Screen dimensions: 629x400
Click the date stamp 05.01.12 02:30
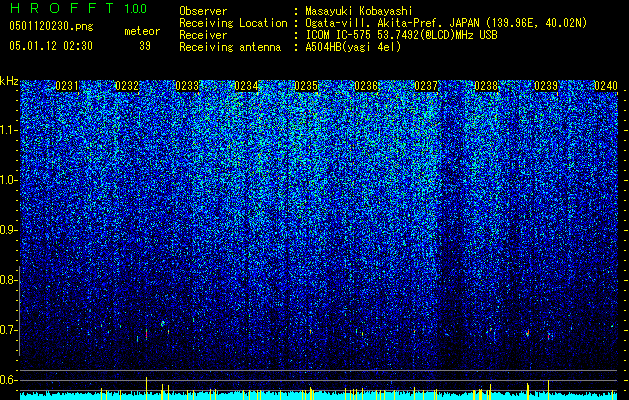[51, 46]
